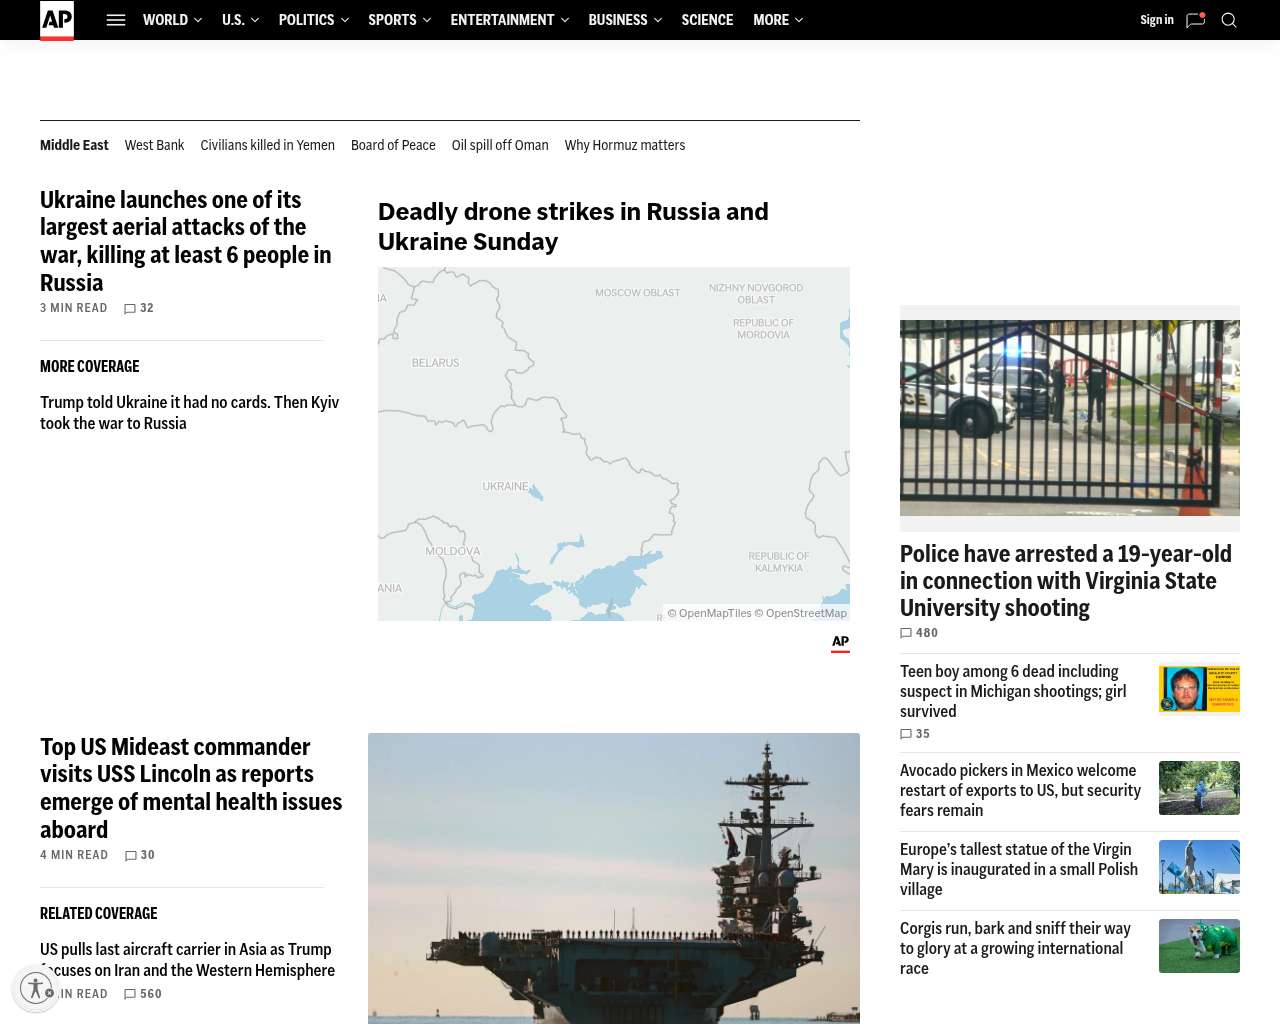Open Avocado pickers in Mexico story
The image size is (1280, 1024).
coord(1020,790)
